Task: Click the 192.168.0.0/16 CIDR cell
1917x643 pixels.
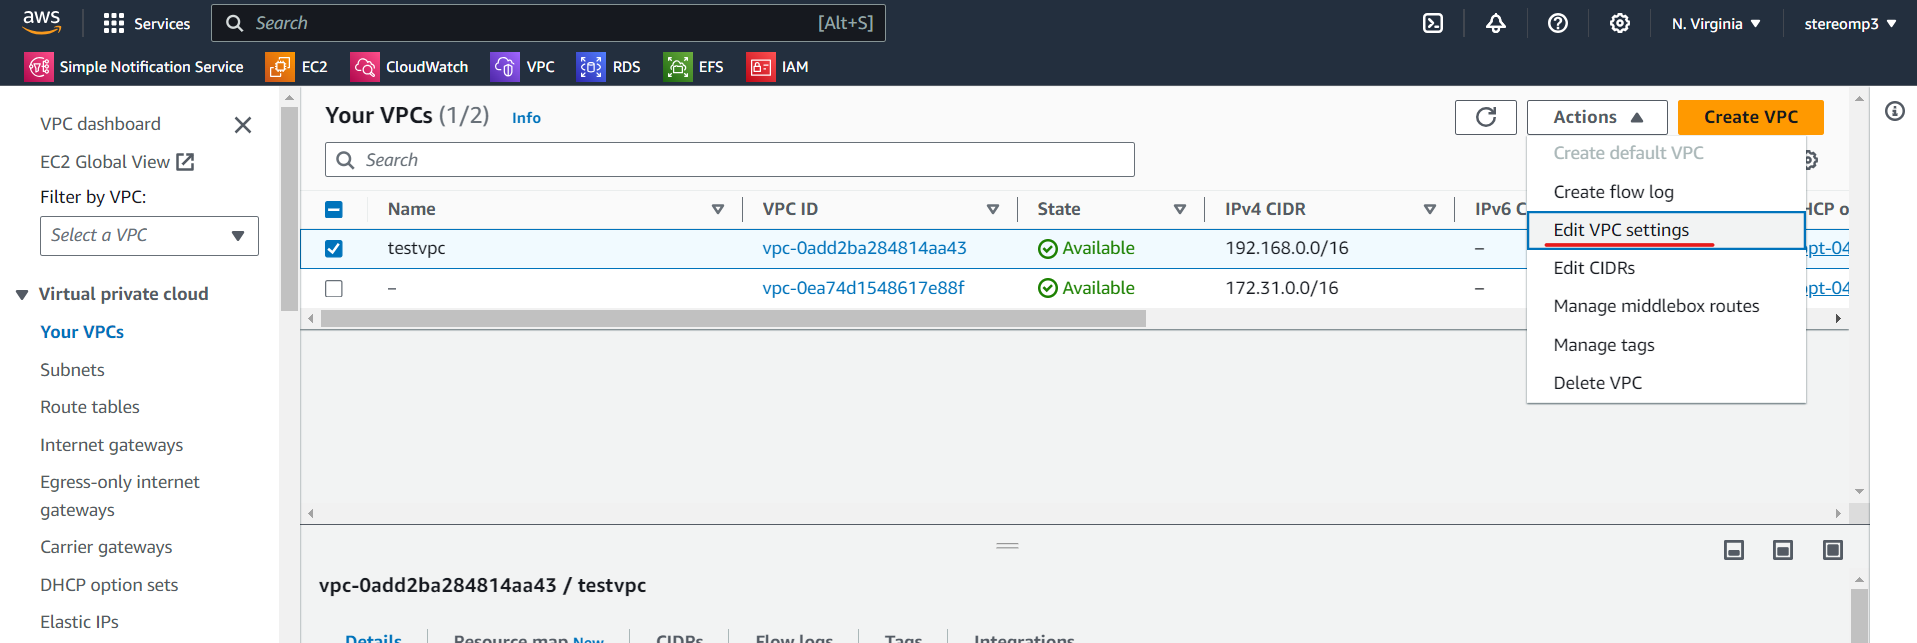Action: (x=1287, y=248)
